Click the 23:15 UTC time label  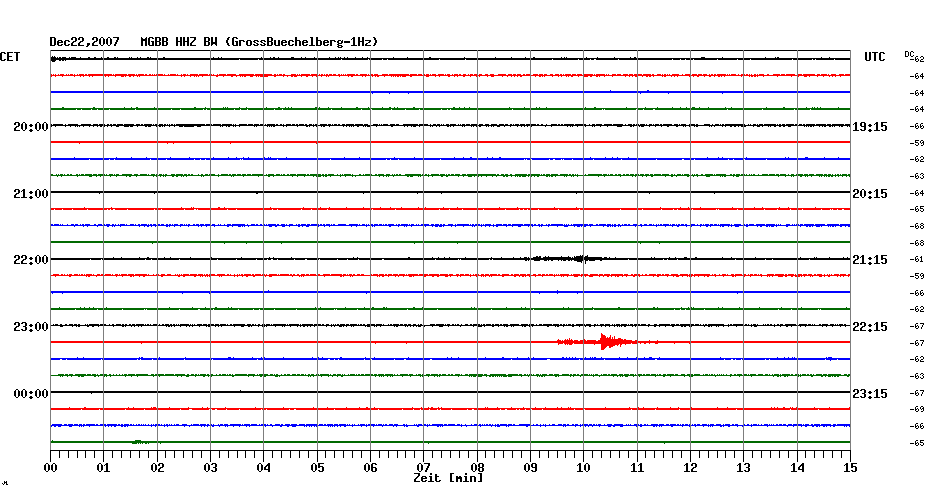coord(870,394)
